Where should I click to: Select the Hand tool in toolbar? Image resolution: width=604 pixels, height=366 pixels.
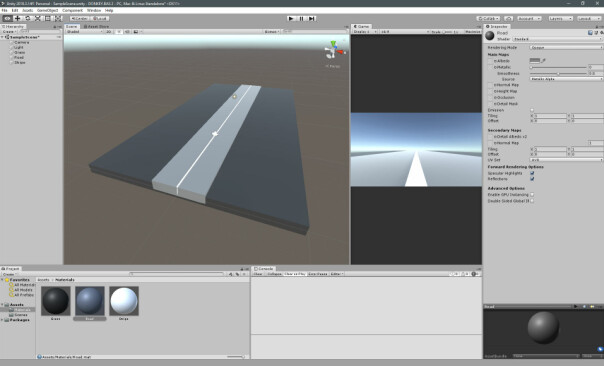(7, 18)
